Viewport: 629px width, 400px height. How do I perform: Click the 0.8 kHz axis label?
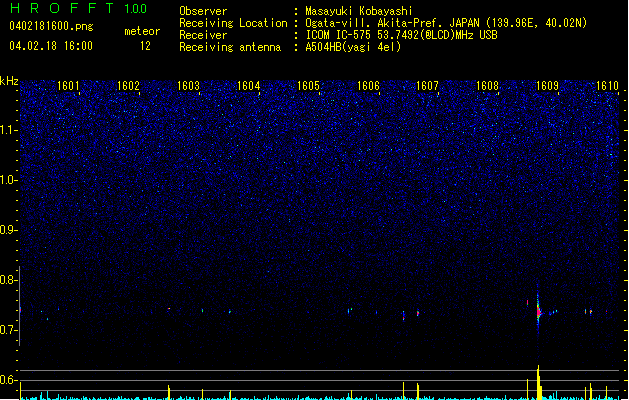pos(9,280)
